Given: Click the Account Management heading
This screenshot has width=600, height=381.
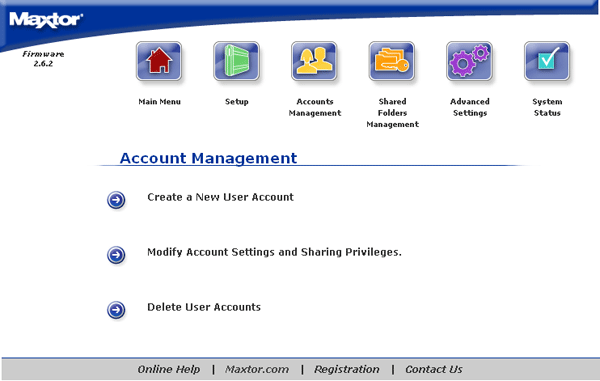Looking at the screenshot, I should pos(208,158).
